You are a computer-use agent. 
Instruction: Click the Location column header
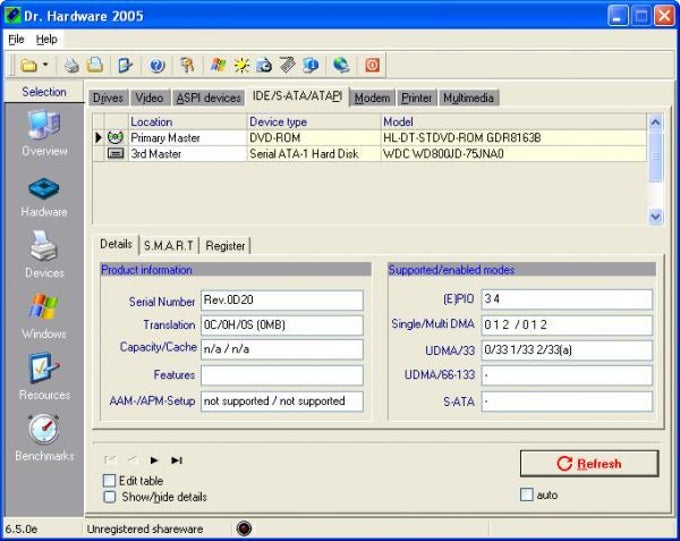pyautogui.click(x=188, y=122)
